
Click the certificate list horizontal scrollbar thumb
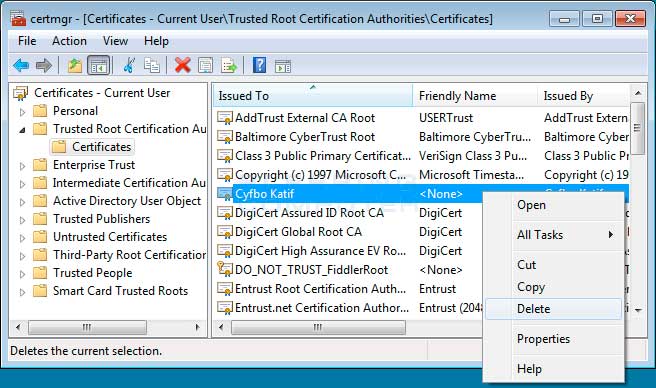click(318, 327)
